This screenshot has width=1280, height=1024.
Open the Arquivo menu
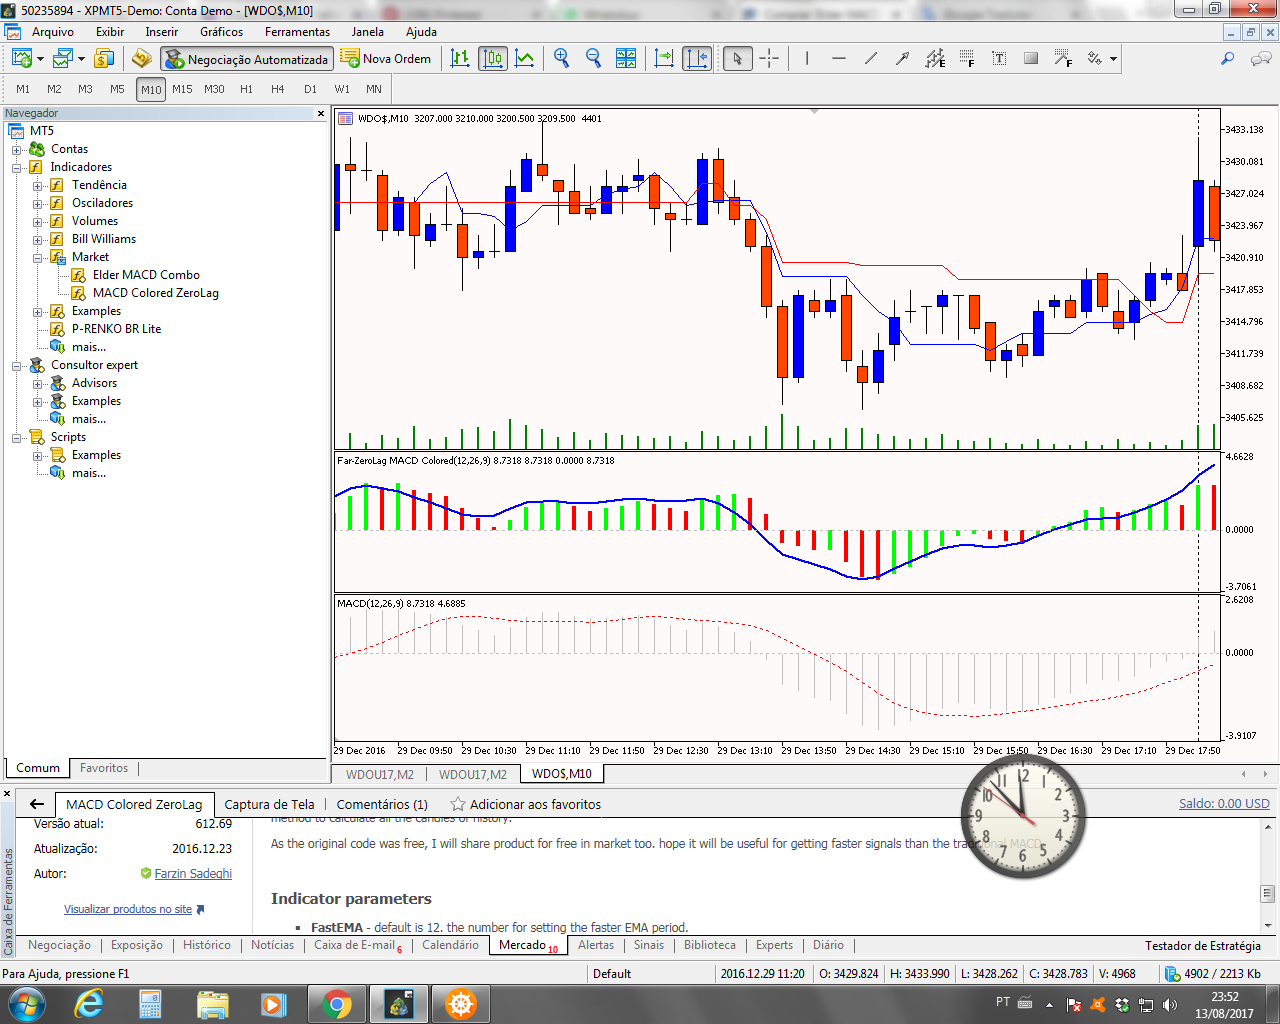coord(53,32)
